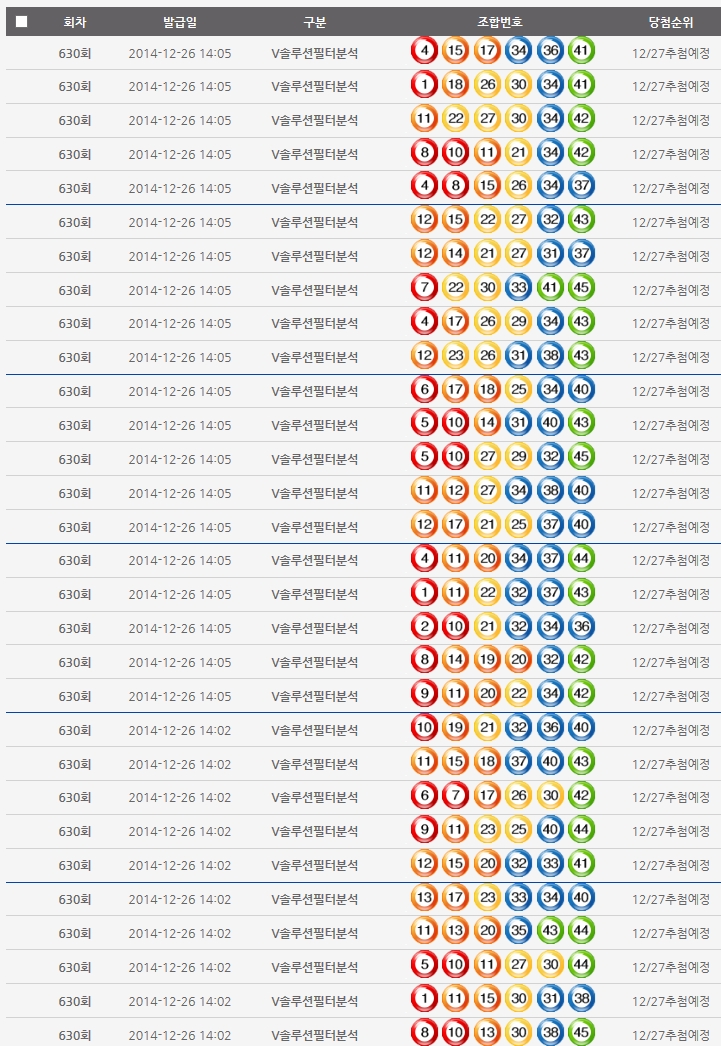Click V솔루션필터분석 text in the last row
721x1046 pixels.
[x=314, y=1035]
